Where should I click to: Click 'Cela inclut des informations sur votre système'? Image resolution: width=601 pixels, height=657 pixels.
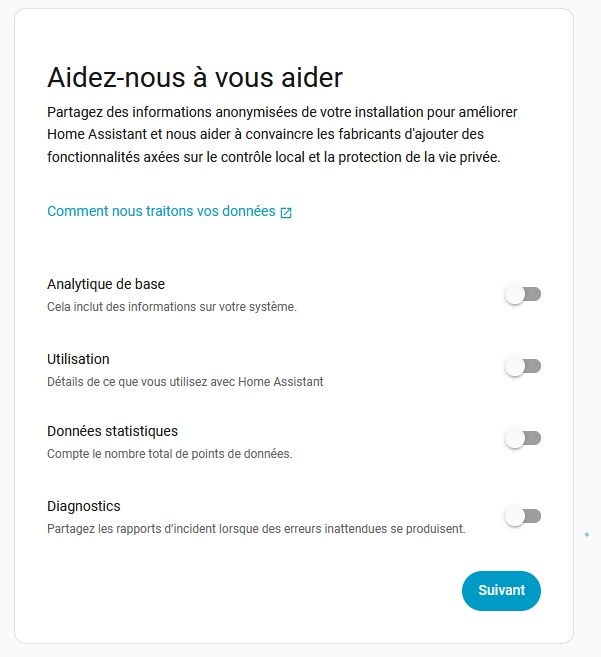[171, 307]
